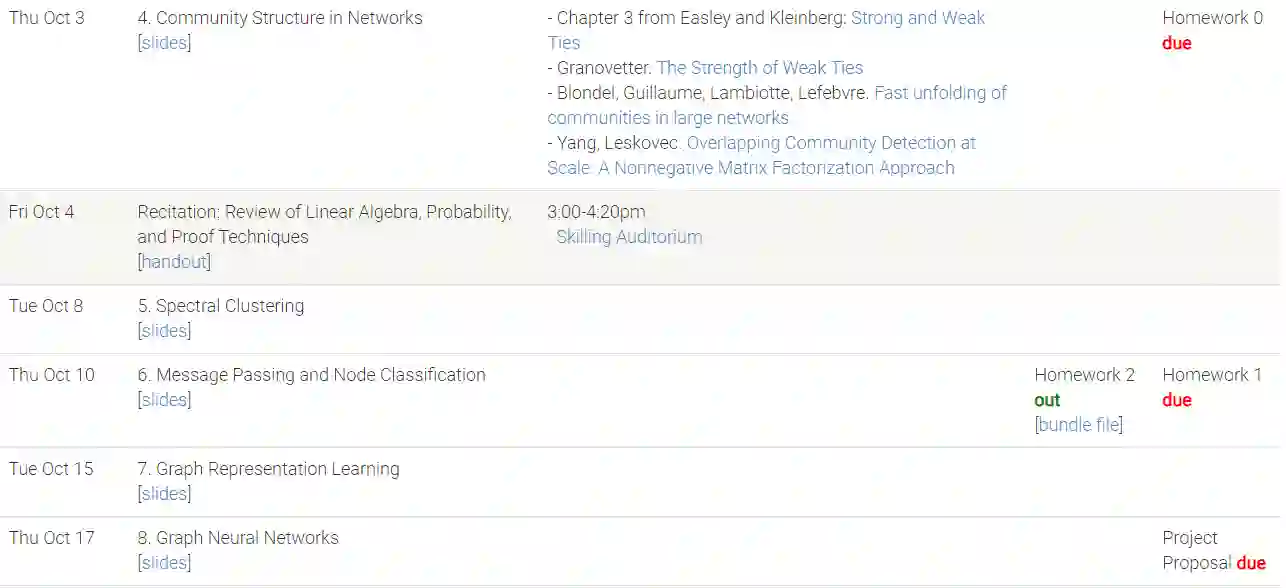
Task: Select the Thu Oct 17 date cell
Action: 52,538
